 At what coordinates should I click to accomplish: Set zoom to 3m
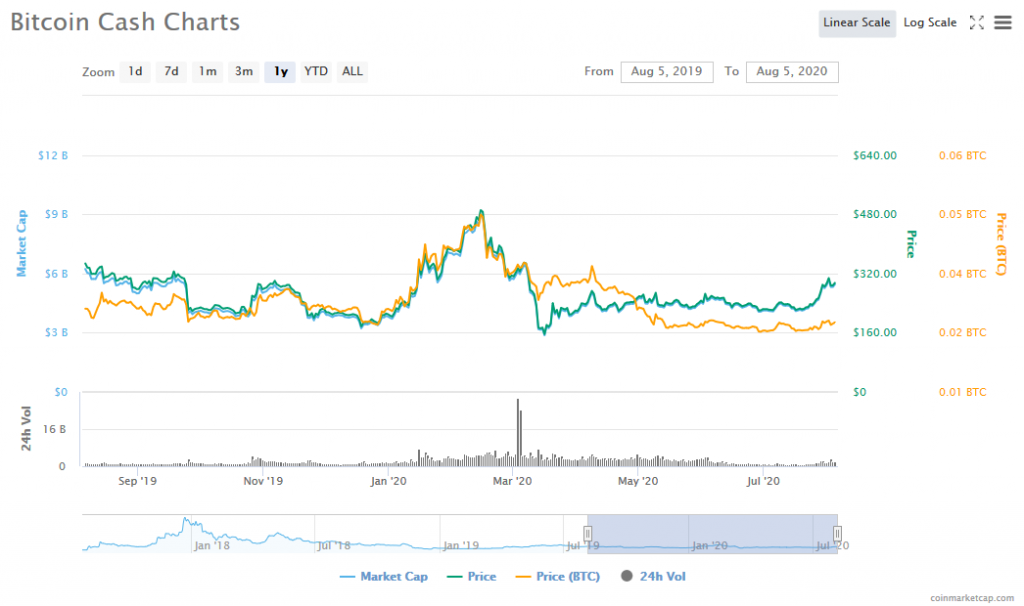[x=244, y=71]
